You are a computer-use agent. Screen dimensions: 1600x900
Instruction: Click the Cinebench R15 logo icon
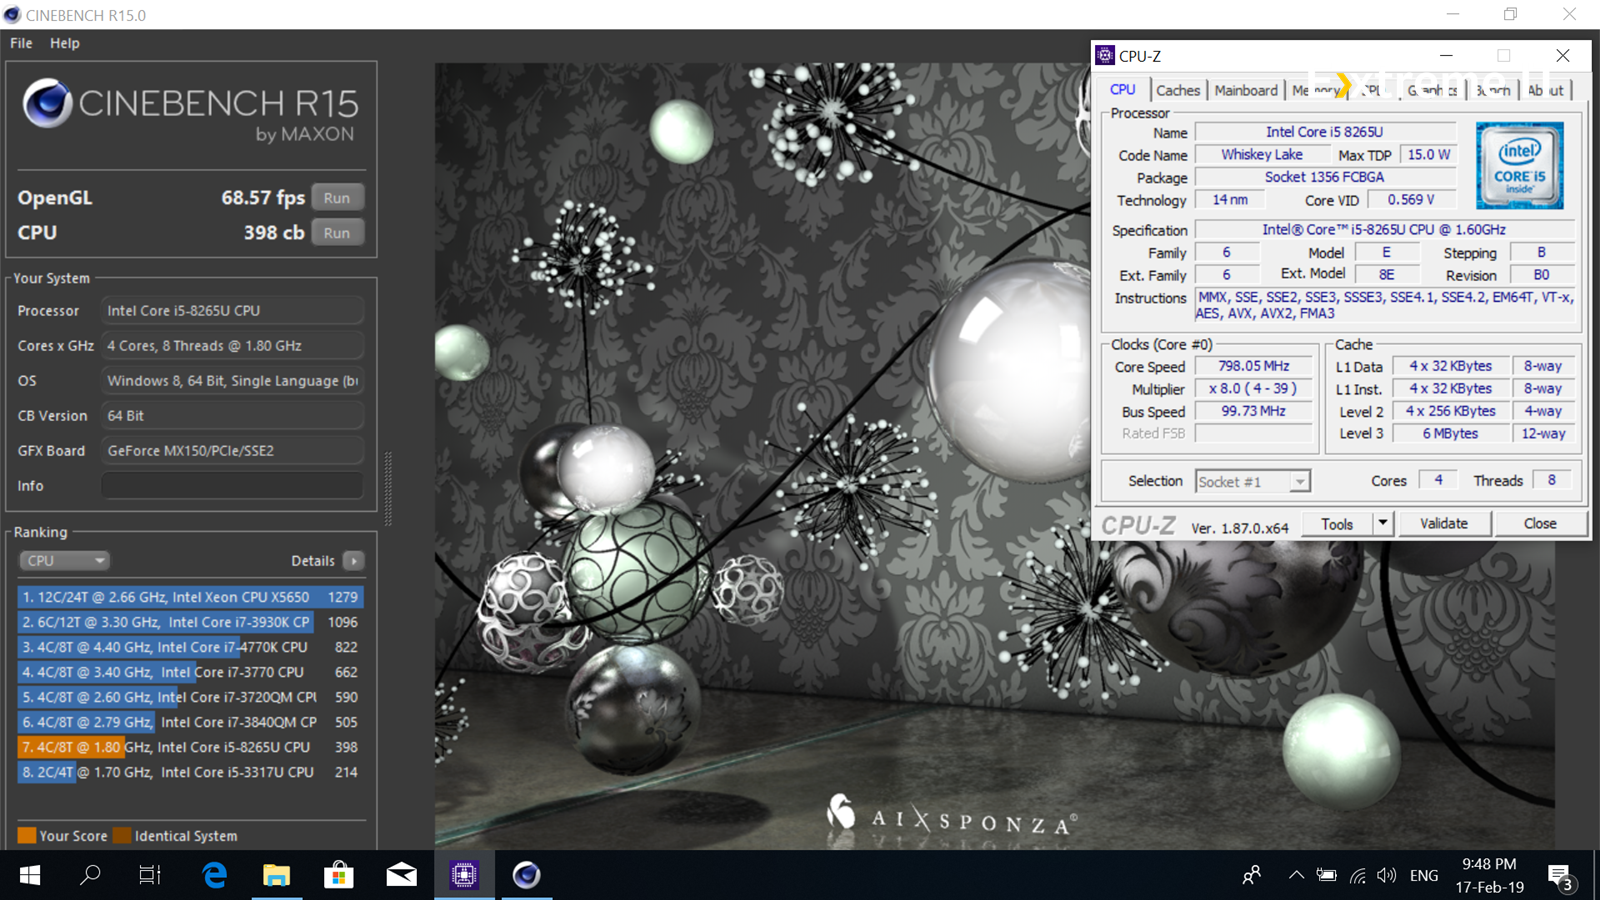pos(47,103)
